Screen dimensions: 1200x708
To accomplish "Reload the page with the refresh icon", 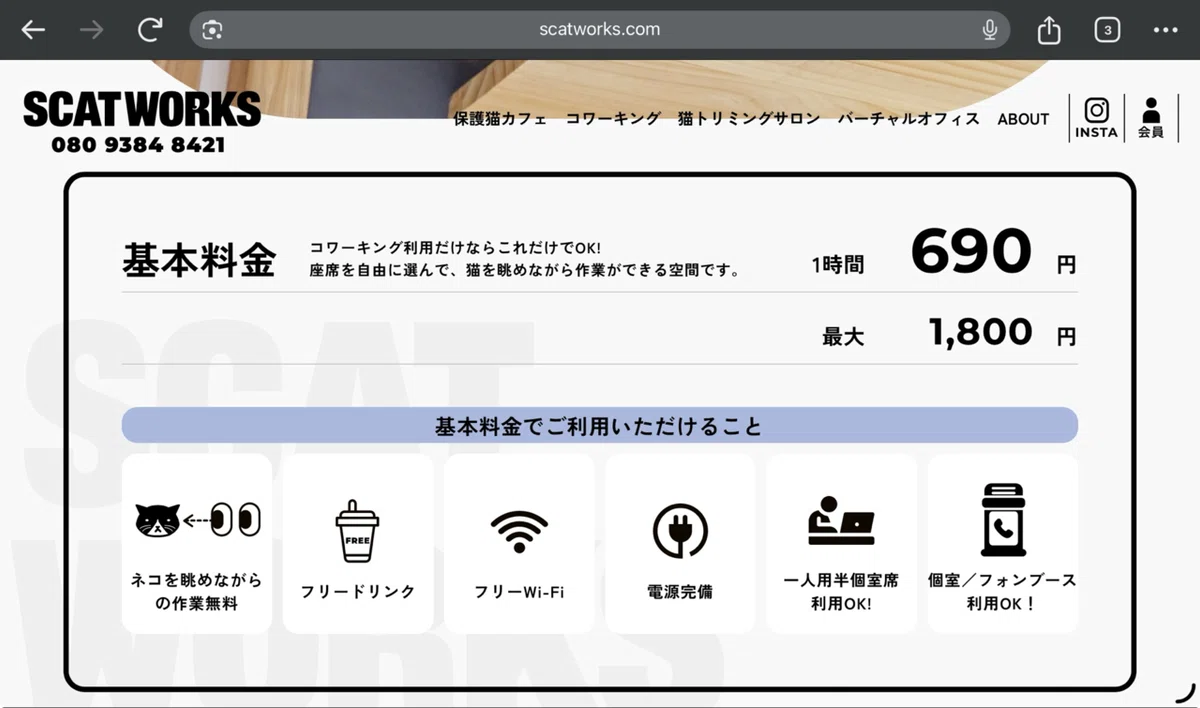I will [150, 30].
